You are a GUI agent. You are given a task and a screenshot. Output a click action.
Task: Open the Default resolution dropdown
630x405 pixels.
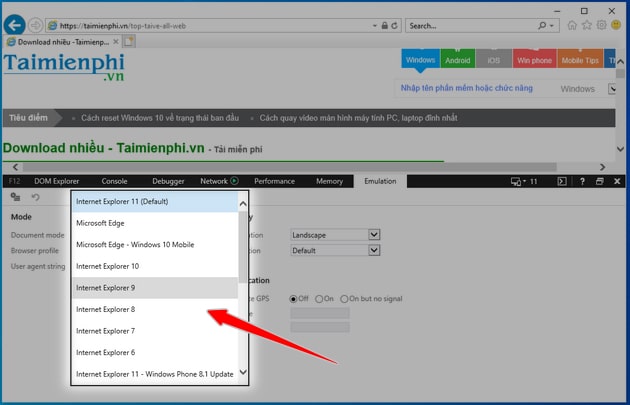(x=335, y=251)
